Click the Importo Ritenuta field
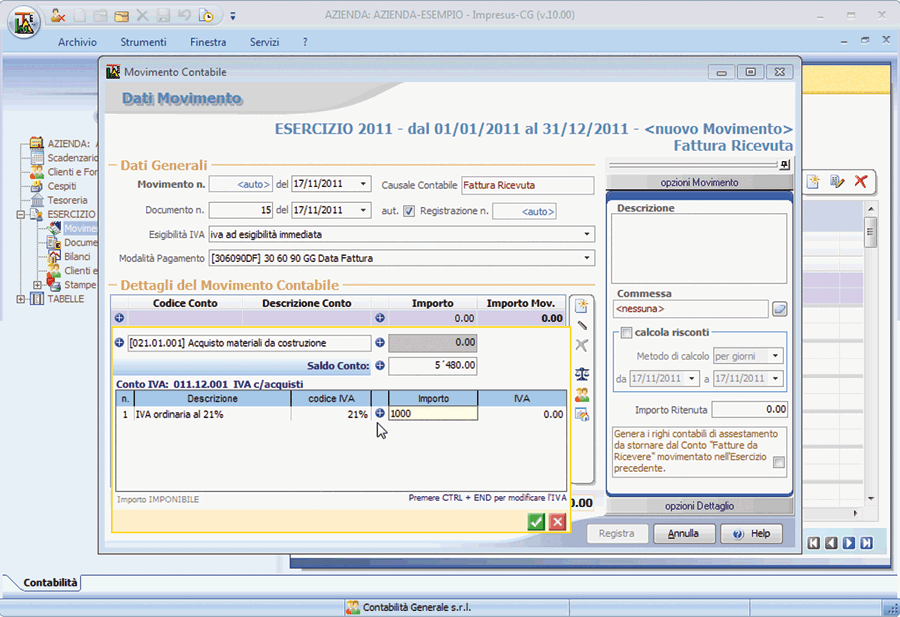 (x=750, y=409)
